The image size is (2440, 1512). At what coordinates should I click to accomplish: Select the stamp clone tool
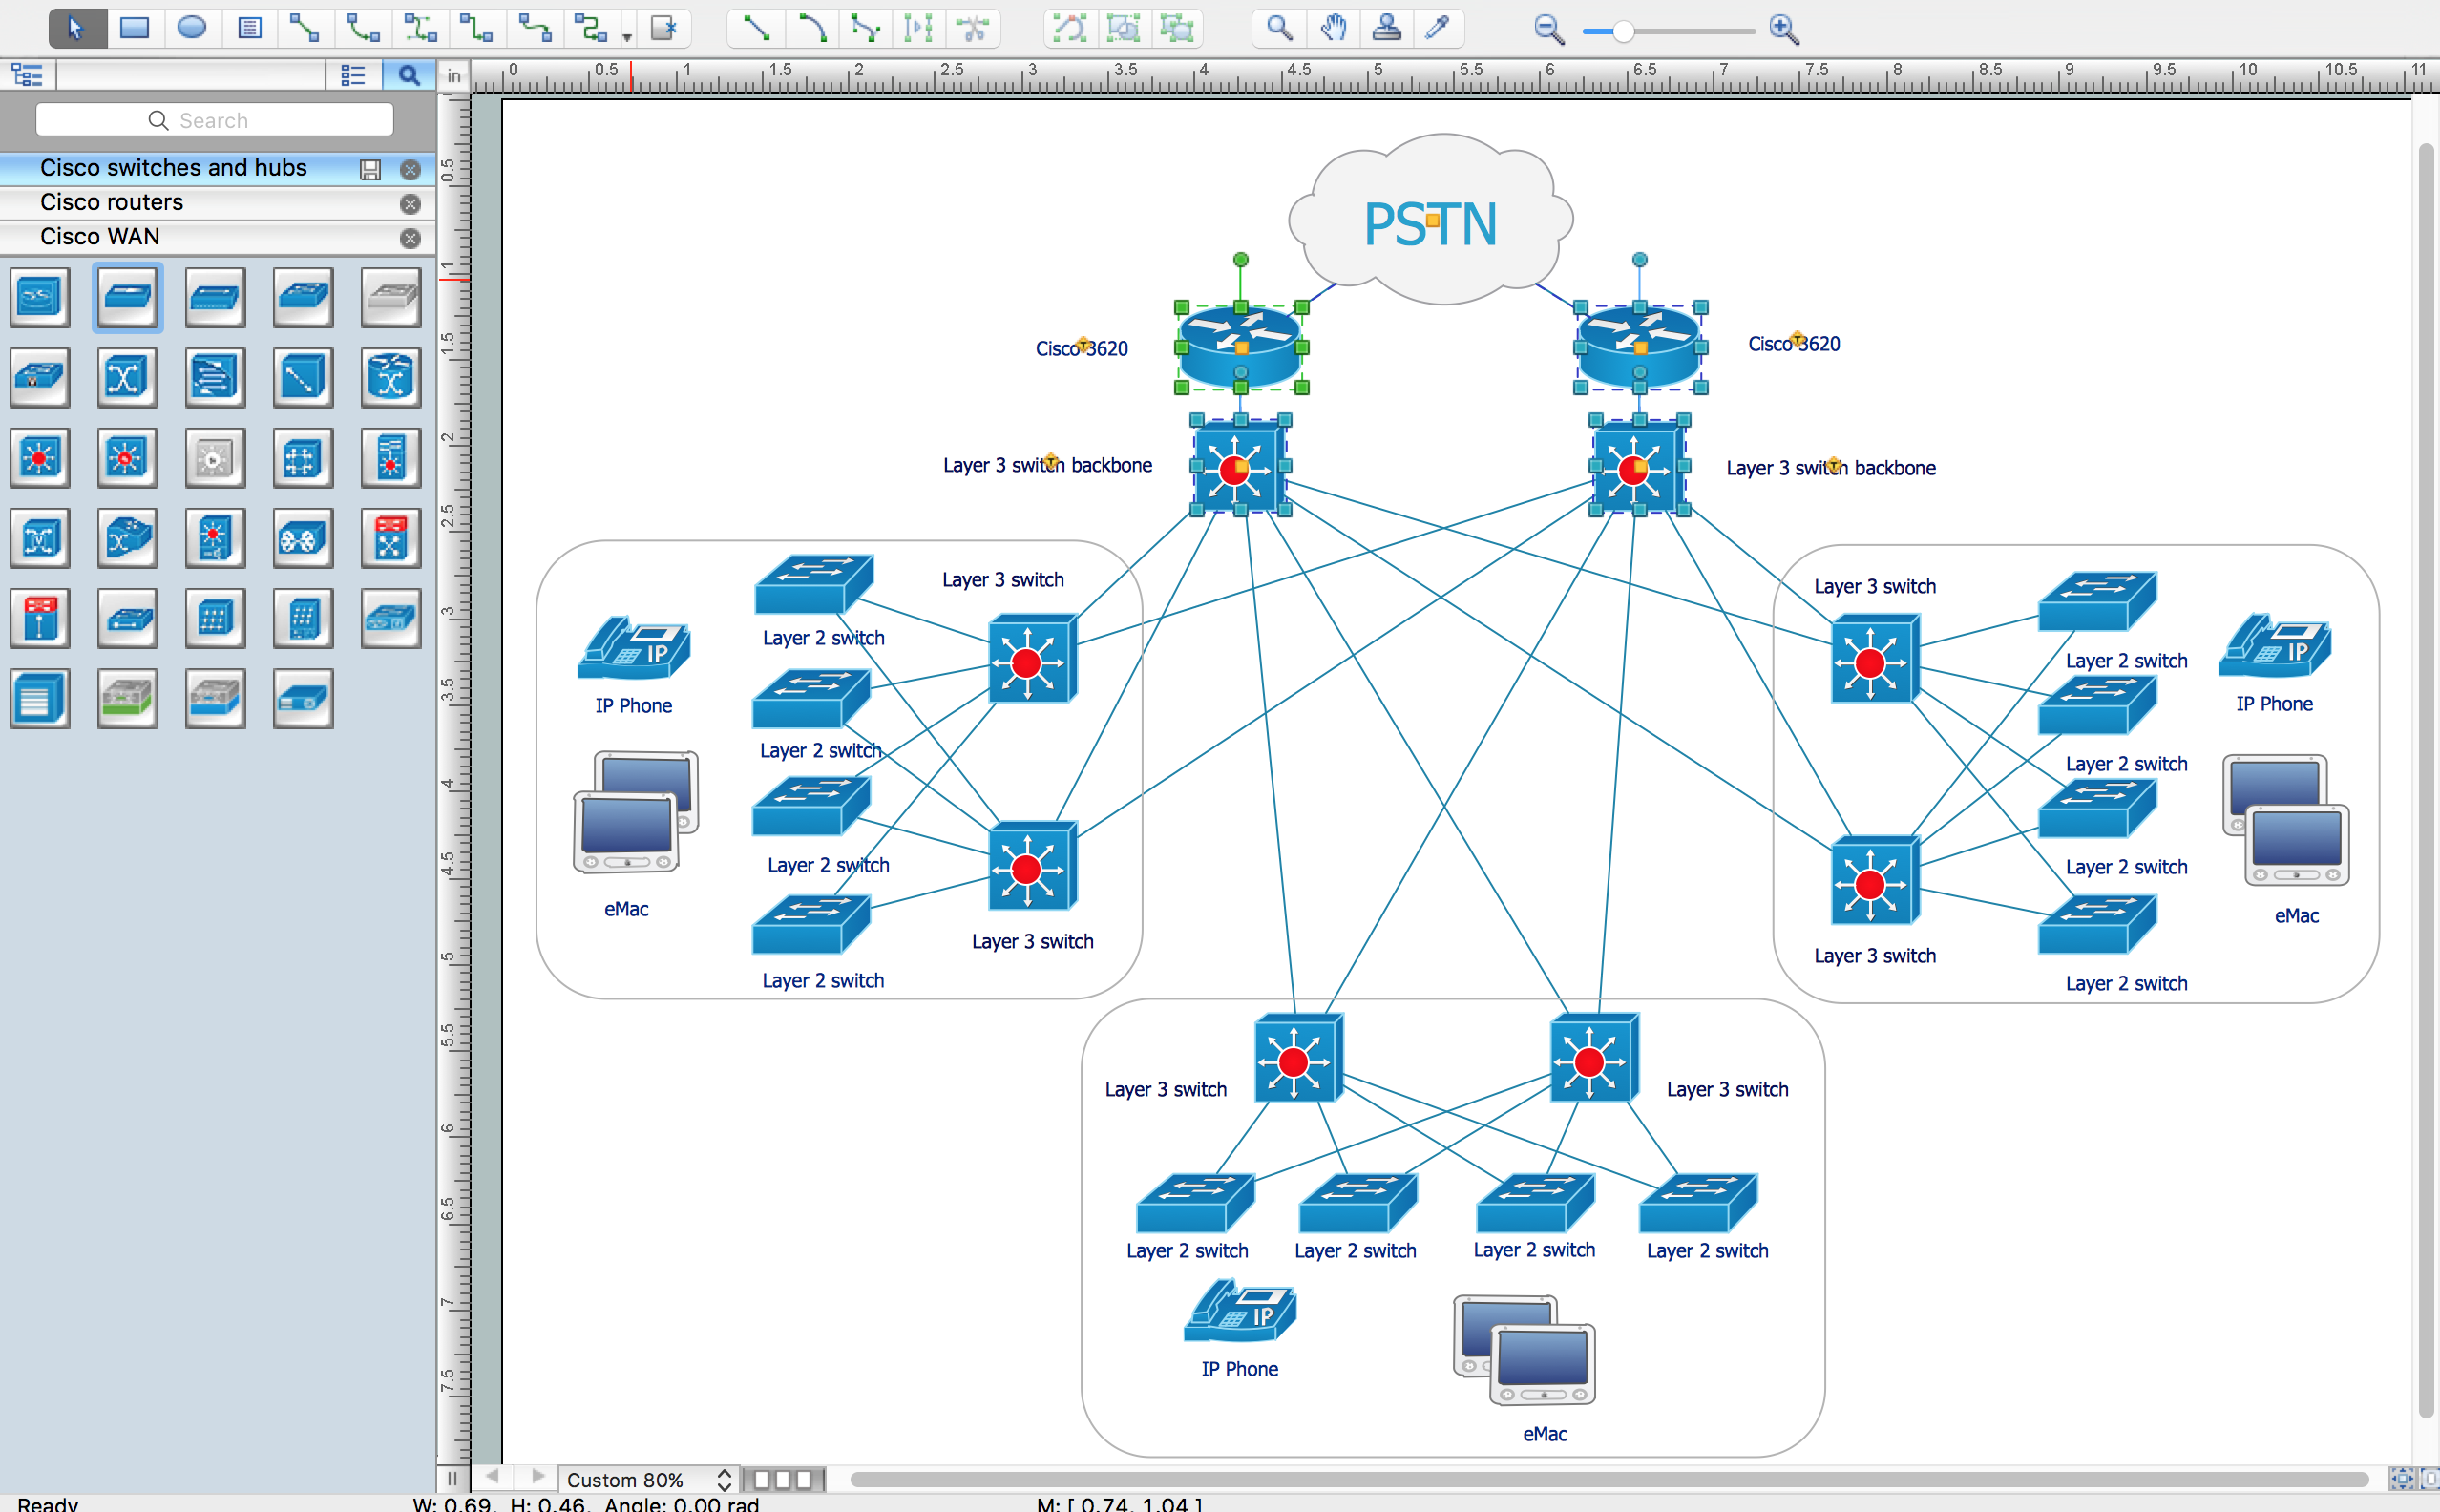click(1386, 28)
